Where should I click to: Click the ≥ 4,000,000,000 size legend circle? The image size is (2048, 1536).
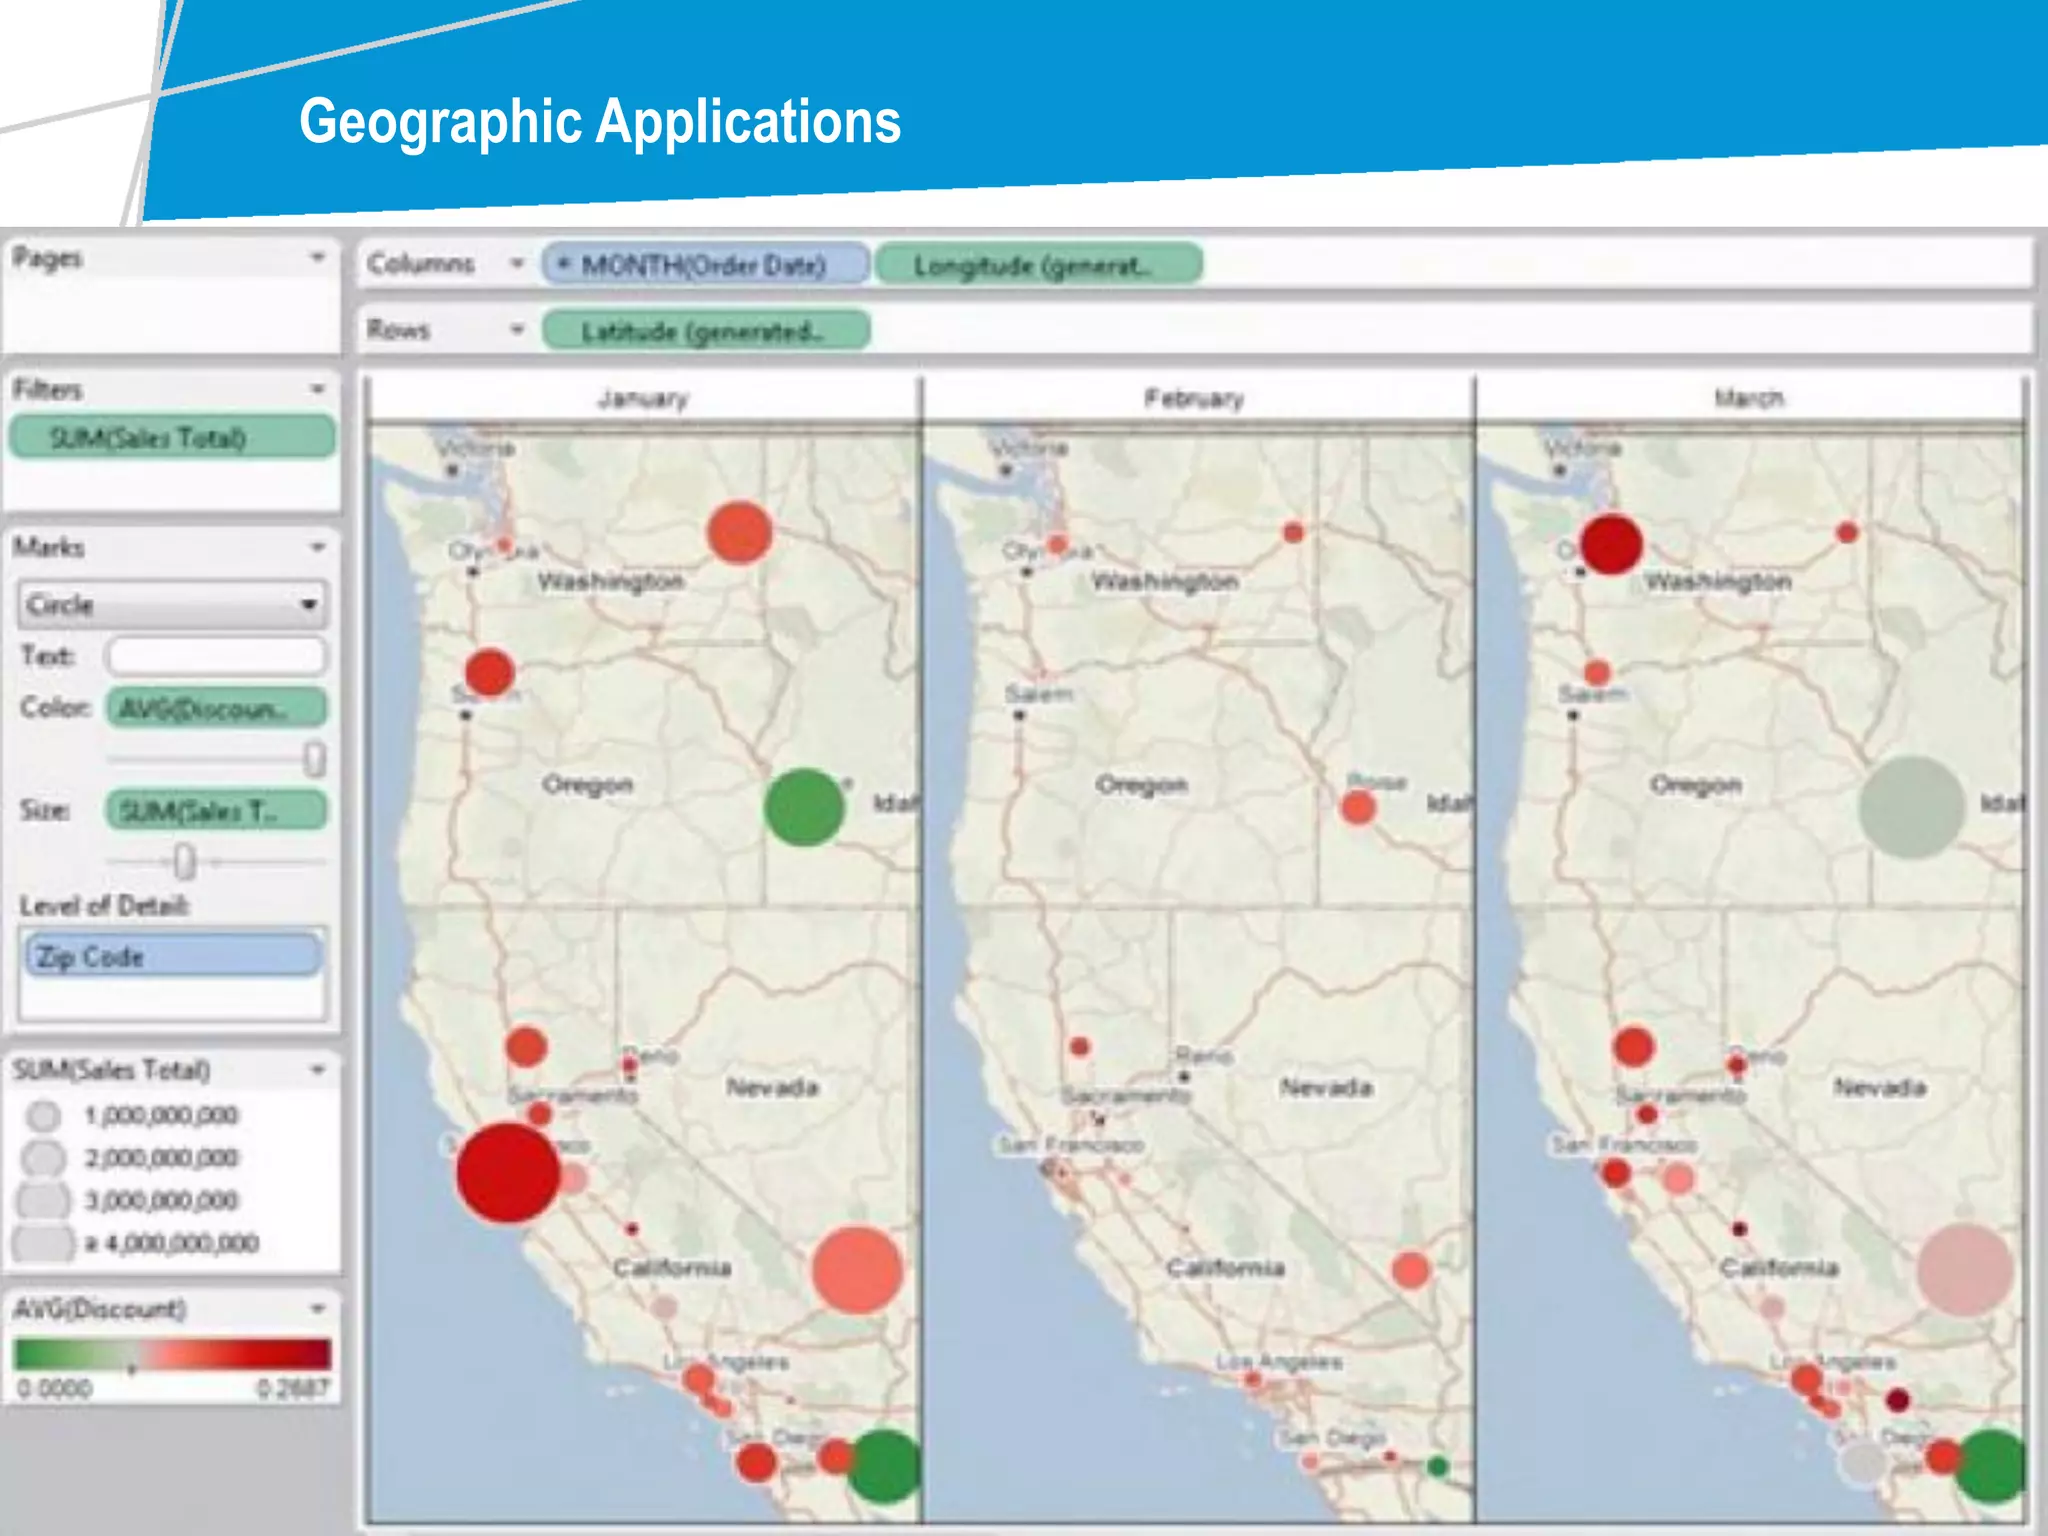43,1243
